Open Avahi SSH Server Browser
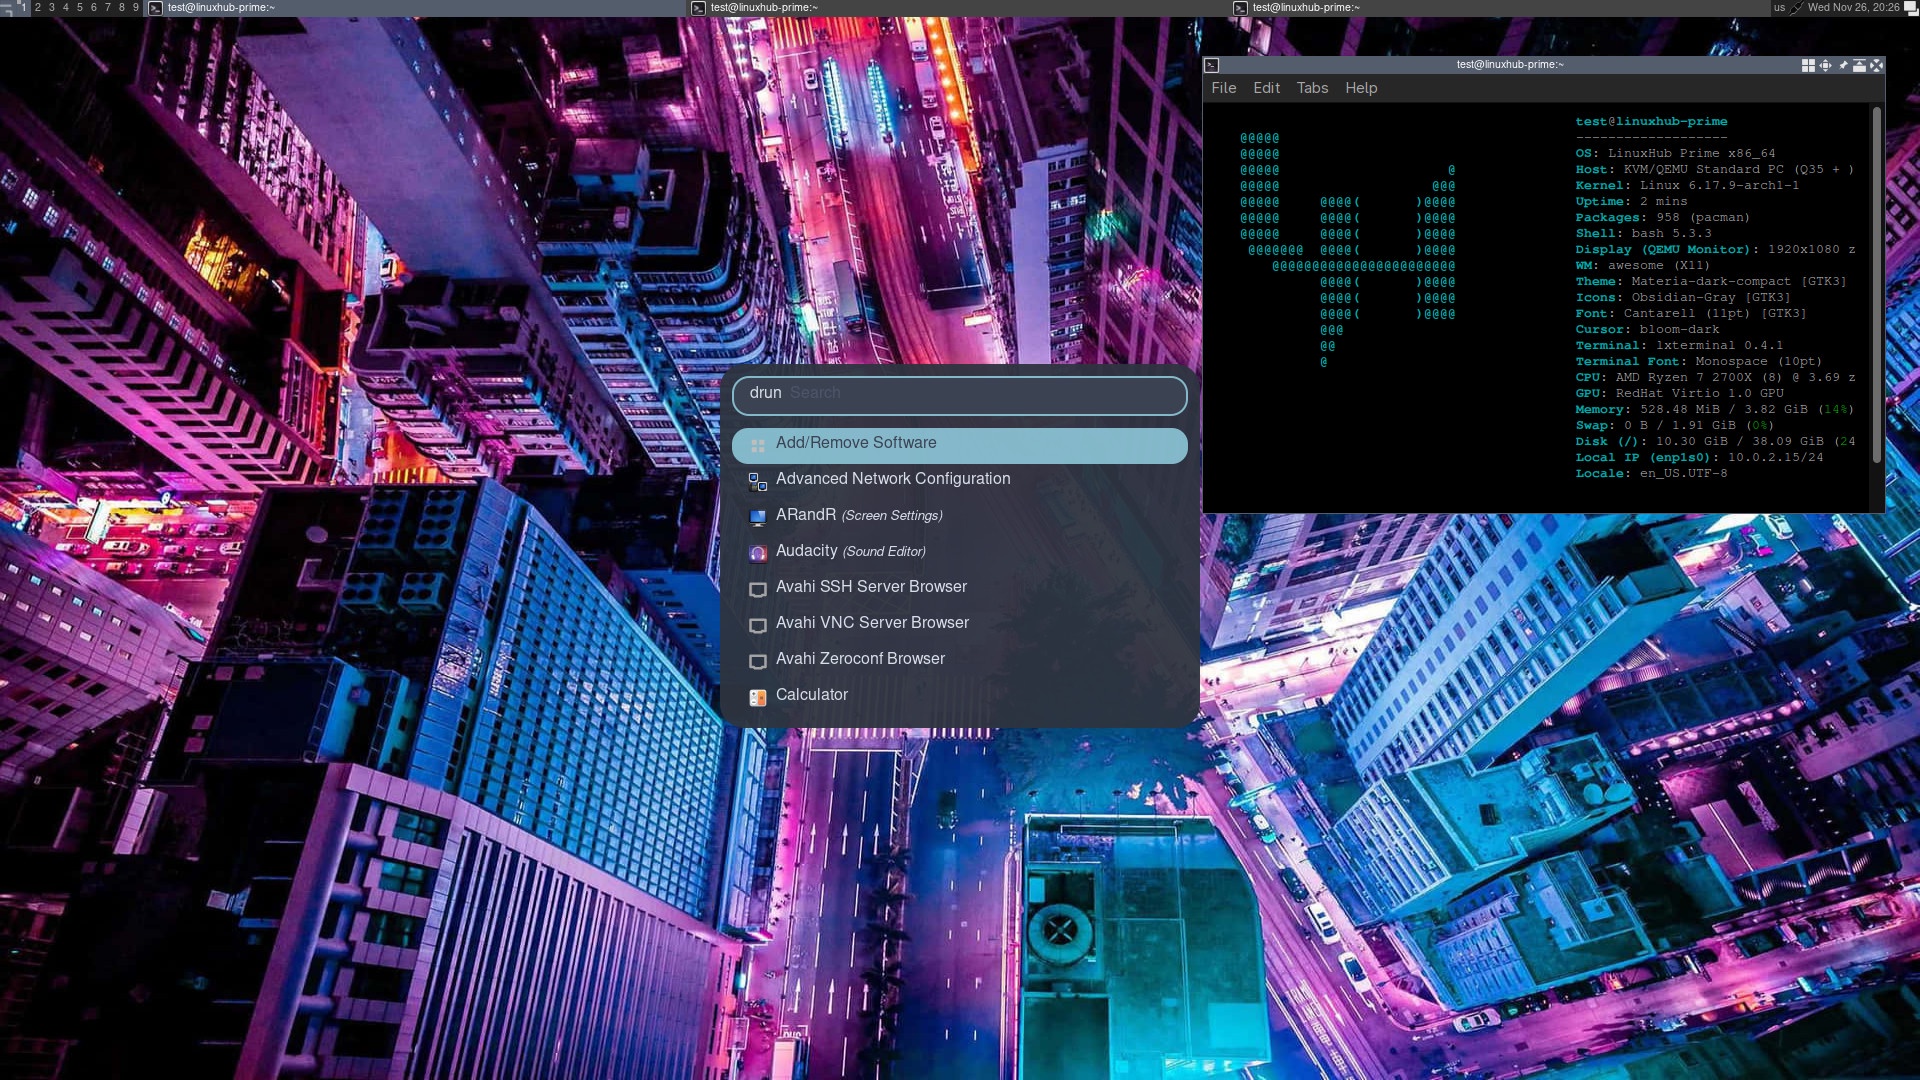This screenshot has width=1920, height=1080. [x=870, y=587]
